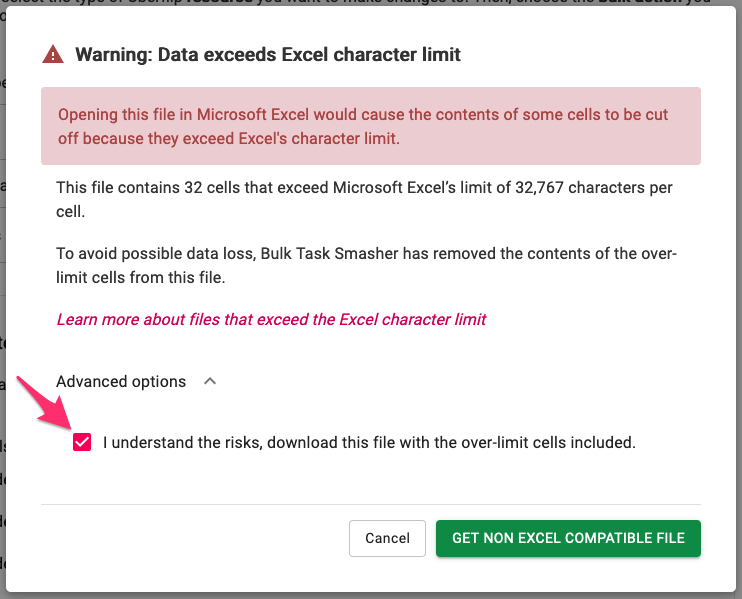Click the white checkmark inside pink box
The width and height of the screenshot is (742, 599).
click(82, 442)
